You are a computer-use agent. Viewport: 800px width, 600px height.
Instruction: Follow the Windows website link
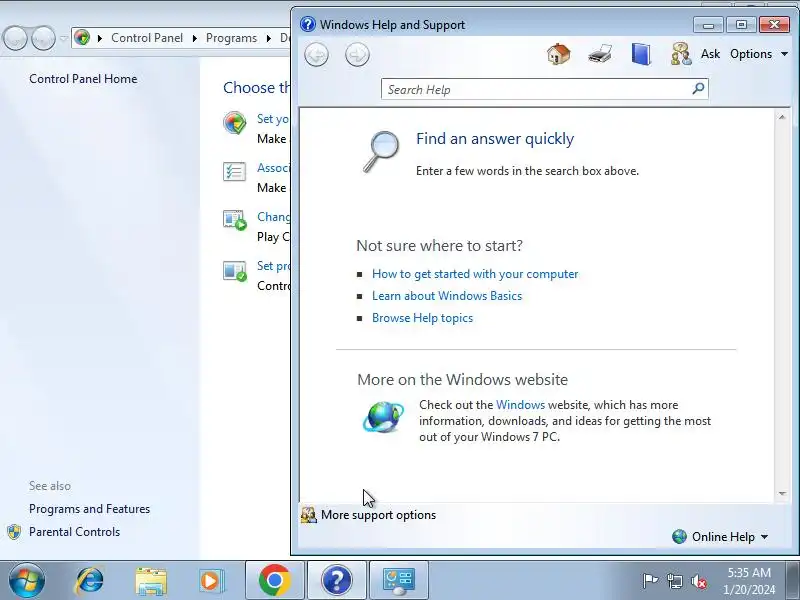point(520,405)
